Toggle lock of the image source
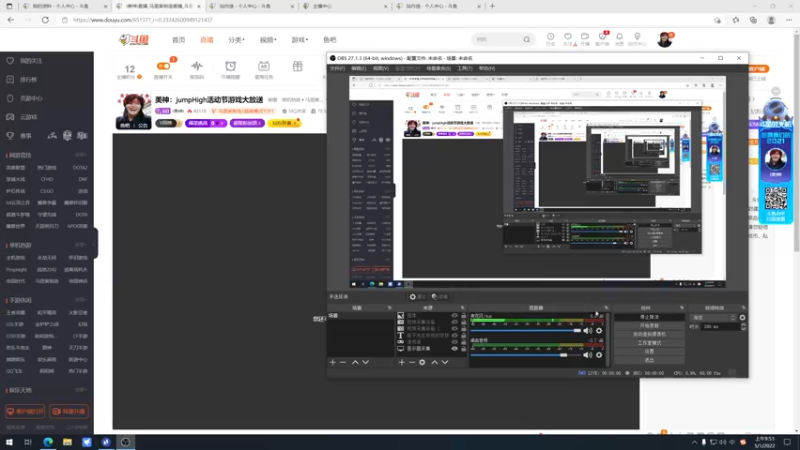Viewport: 800px width, 450px height. (463, 316)
